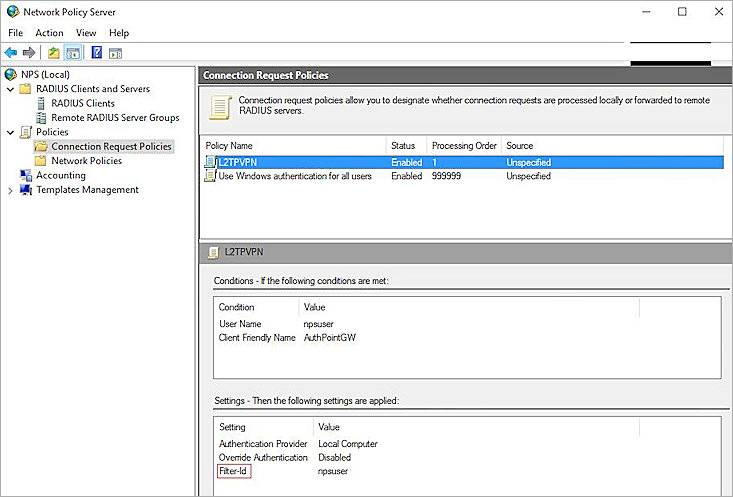This screenshot has width=733, height=497.
Task: Click Enabled status of L2TPVPN row
Action: [406, 162]
